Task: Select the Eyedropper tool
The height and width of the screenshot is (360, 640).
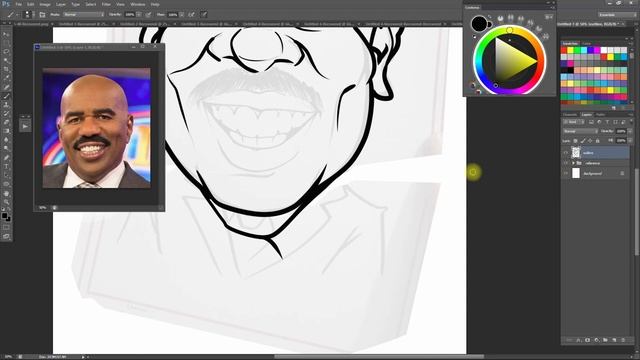Action: click(x=6, y=78)
